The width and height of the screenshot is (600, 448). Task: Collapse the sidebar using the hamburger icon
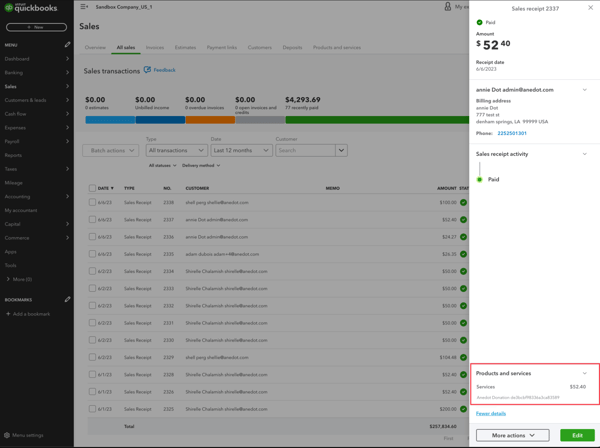[84, 7]
